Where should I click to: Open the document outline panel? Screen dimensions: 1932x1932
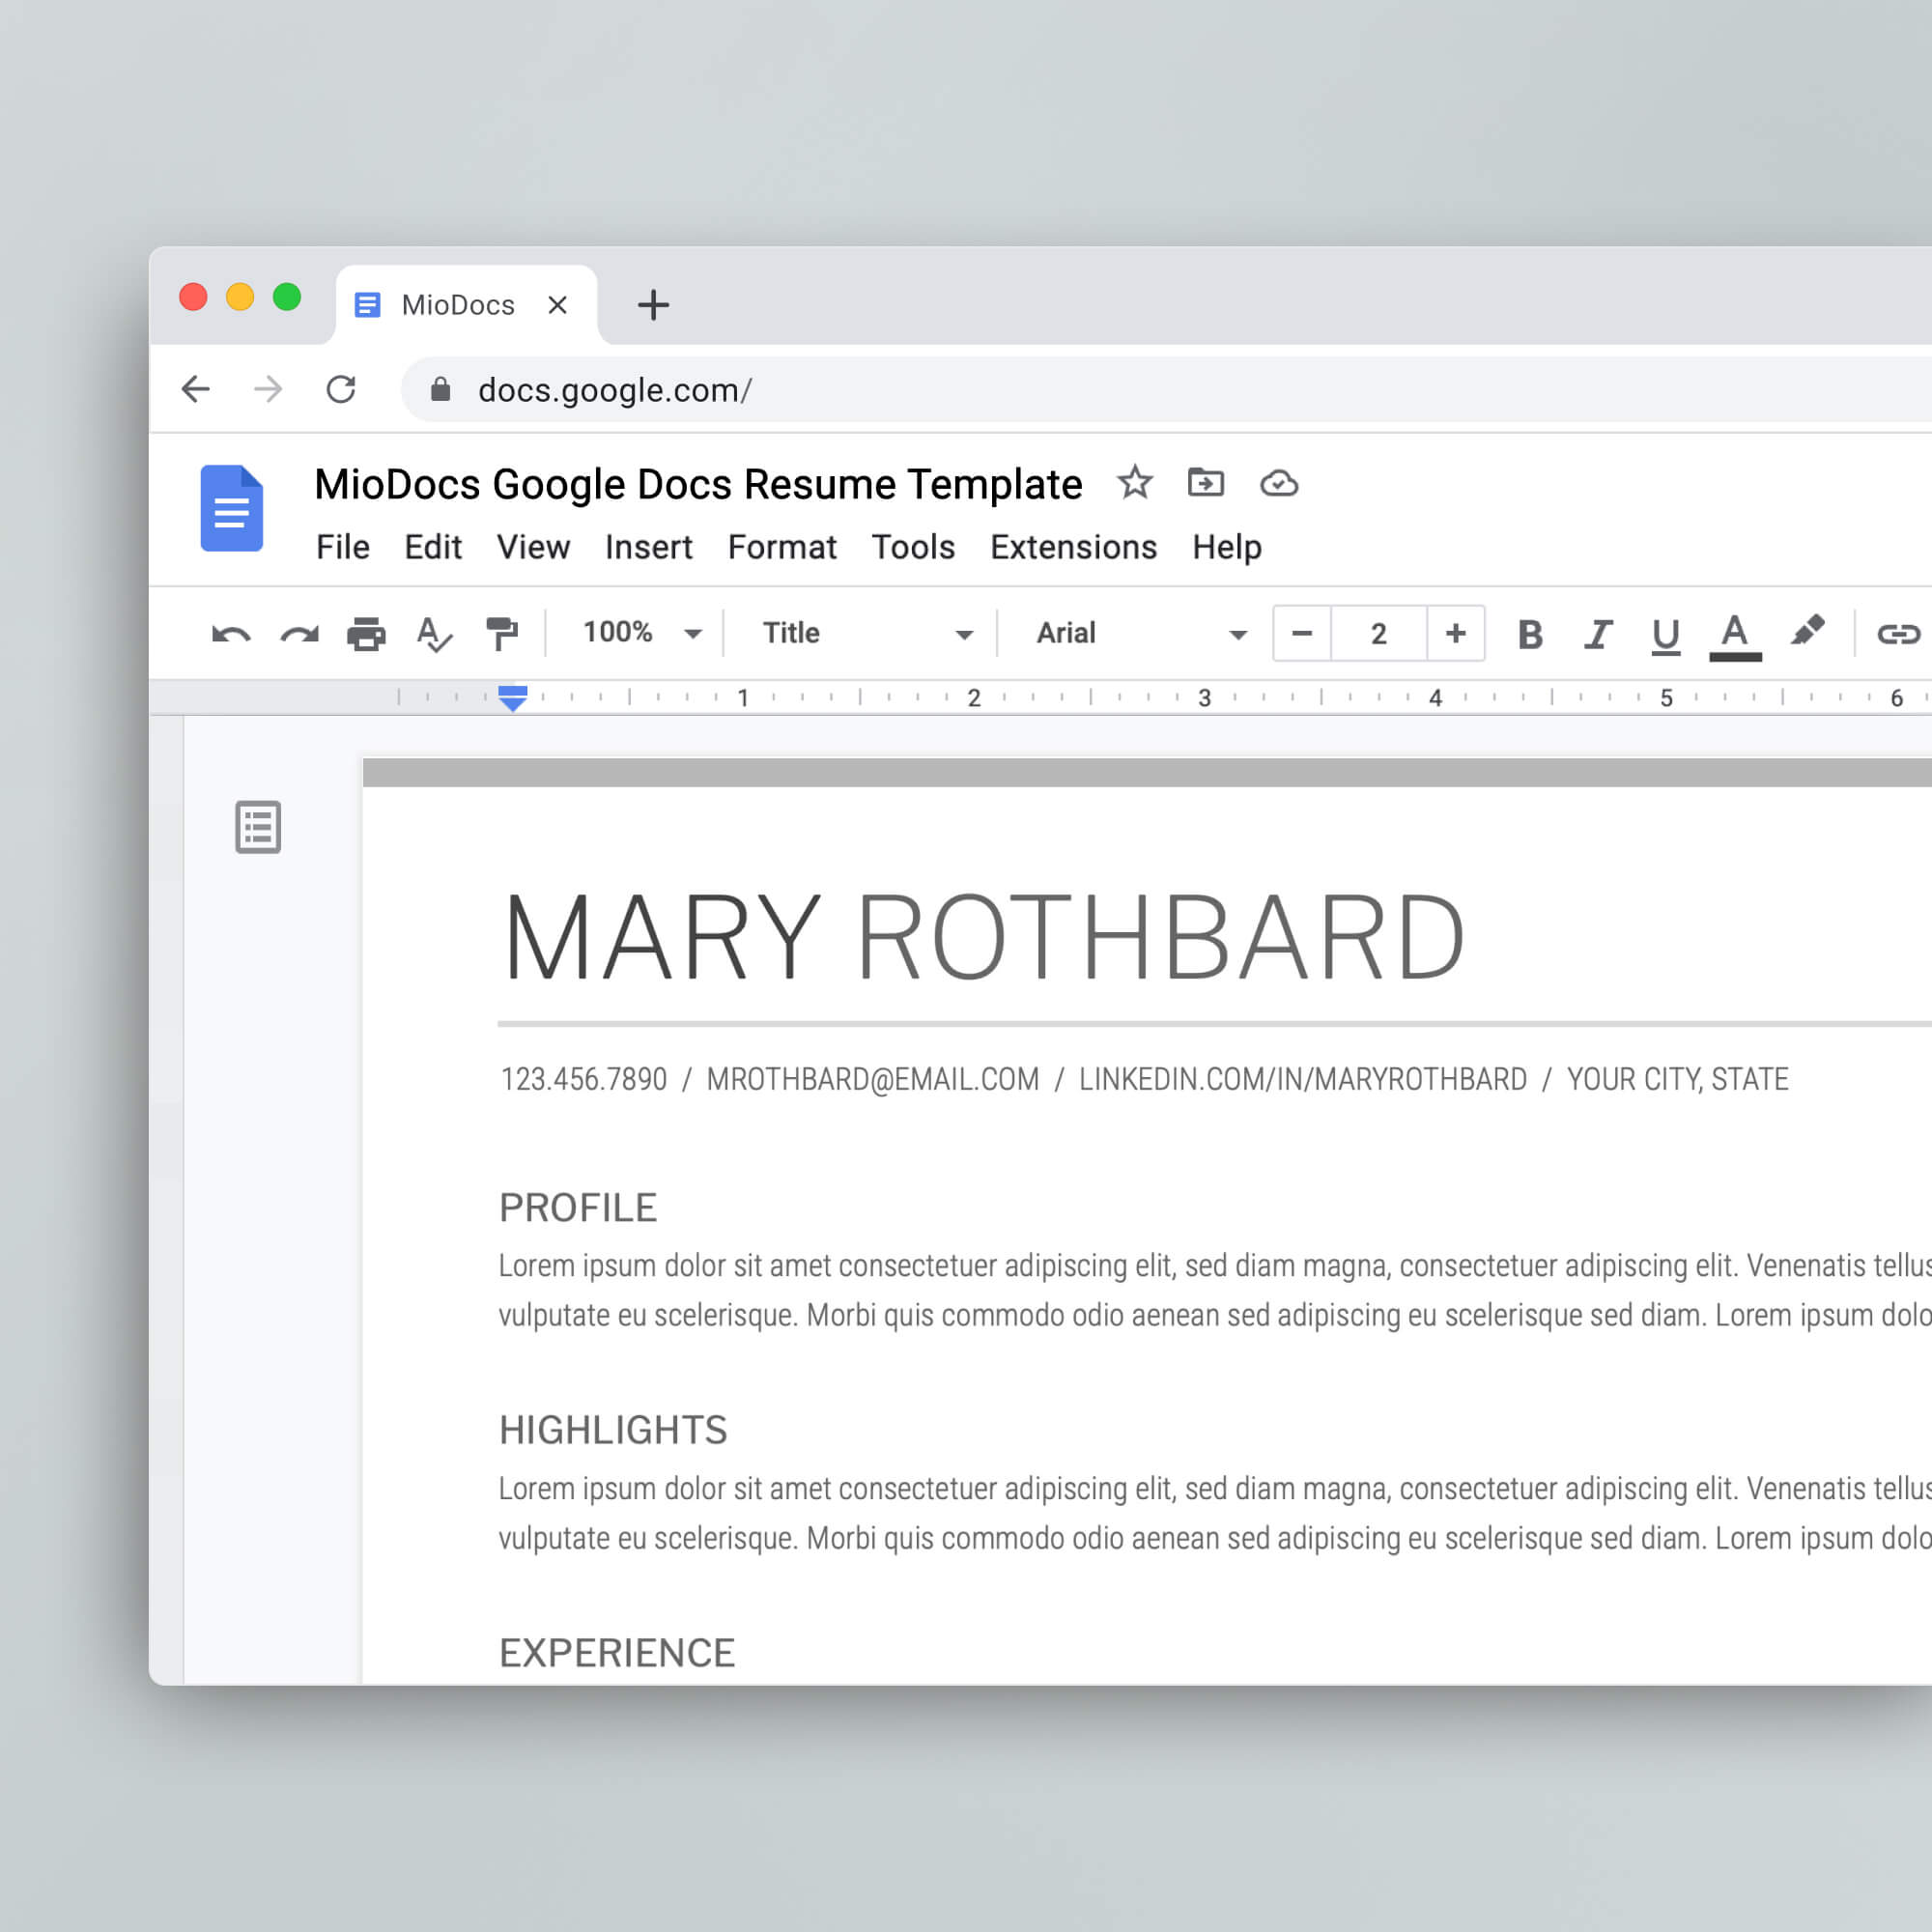coord(257,827)
